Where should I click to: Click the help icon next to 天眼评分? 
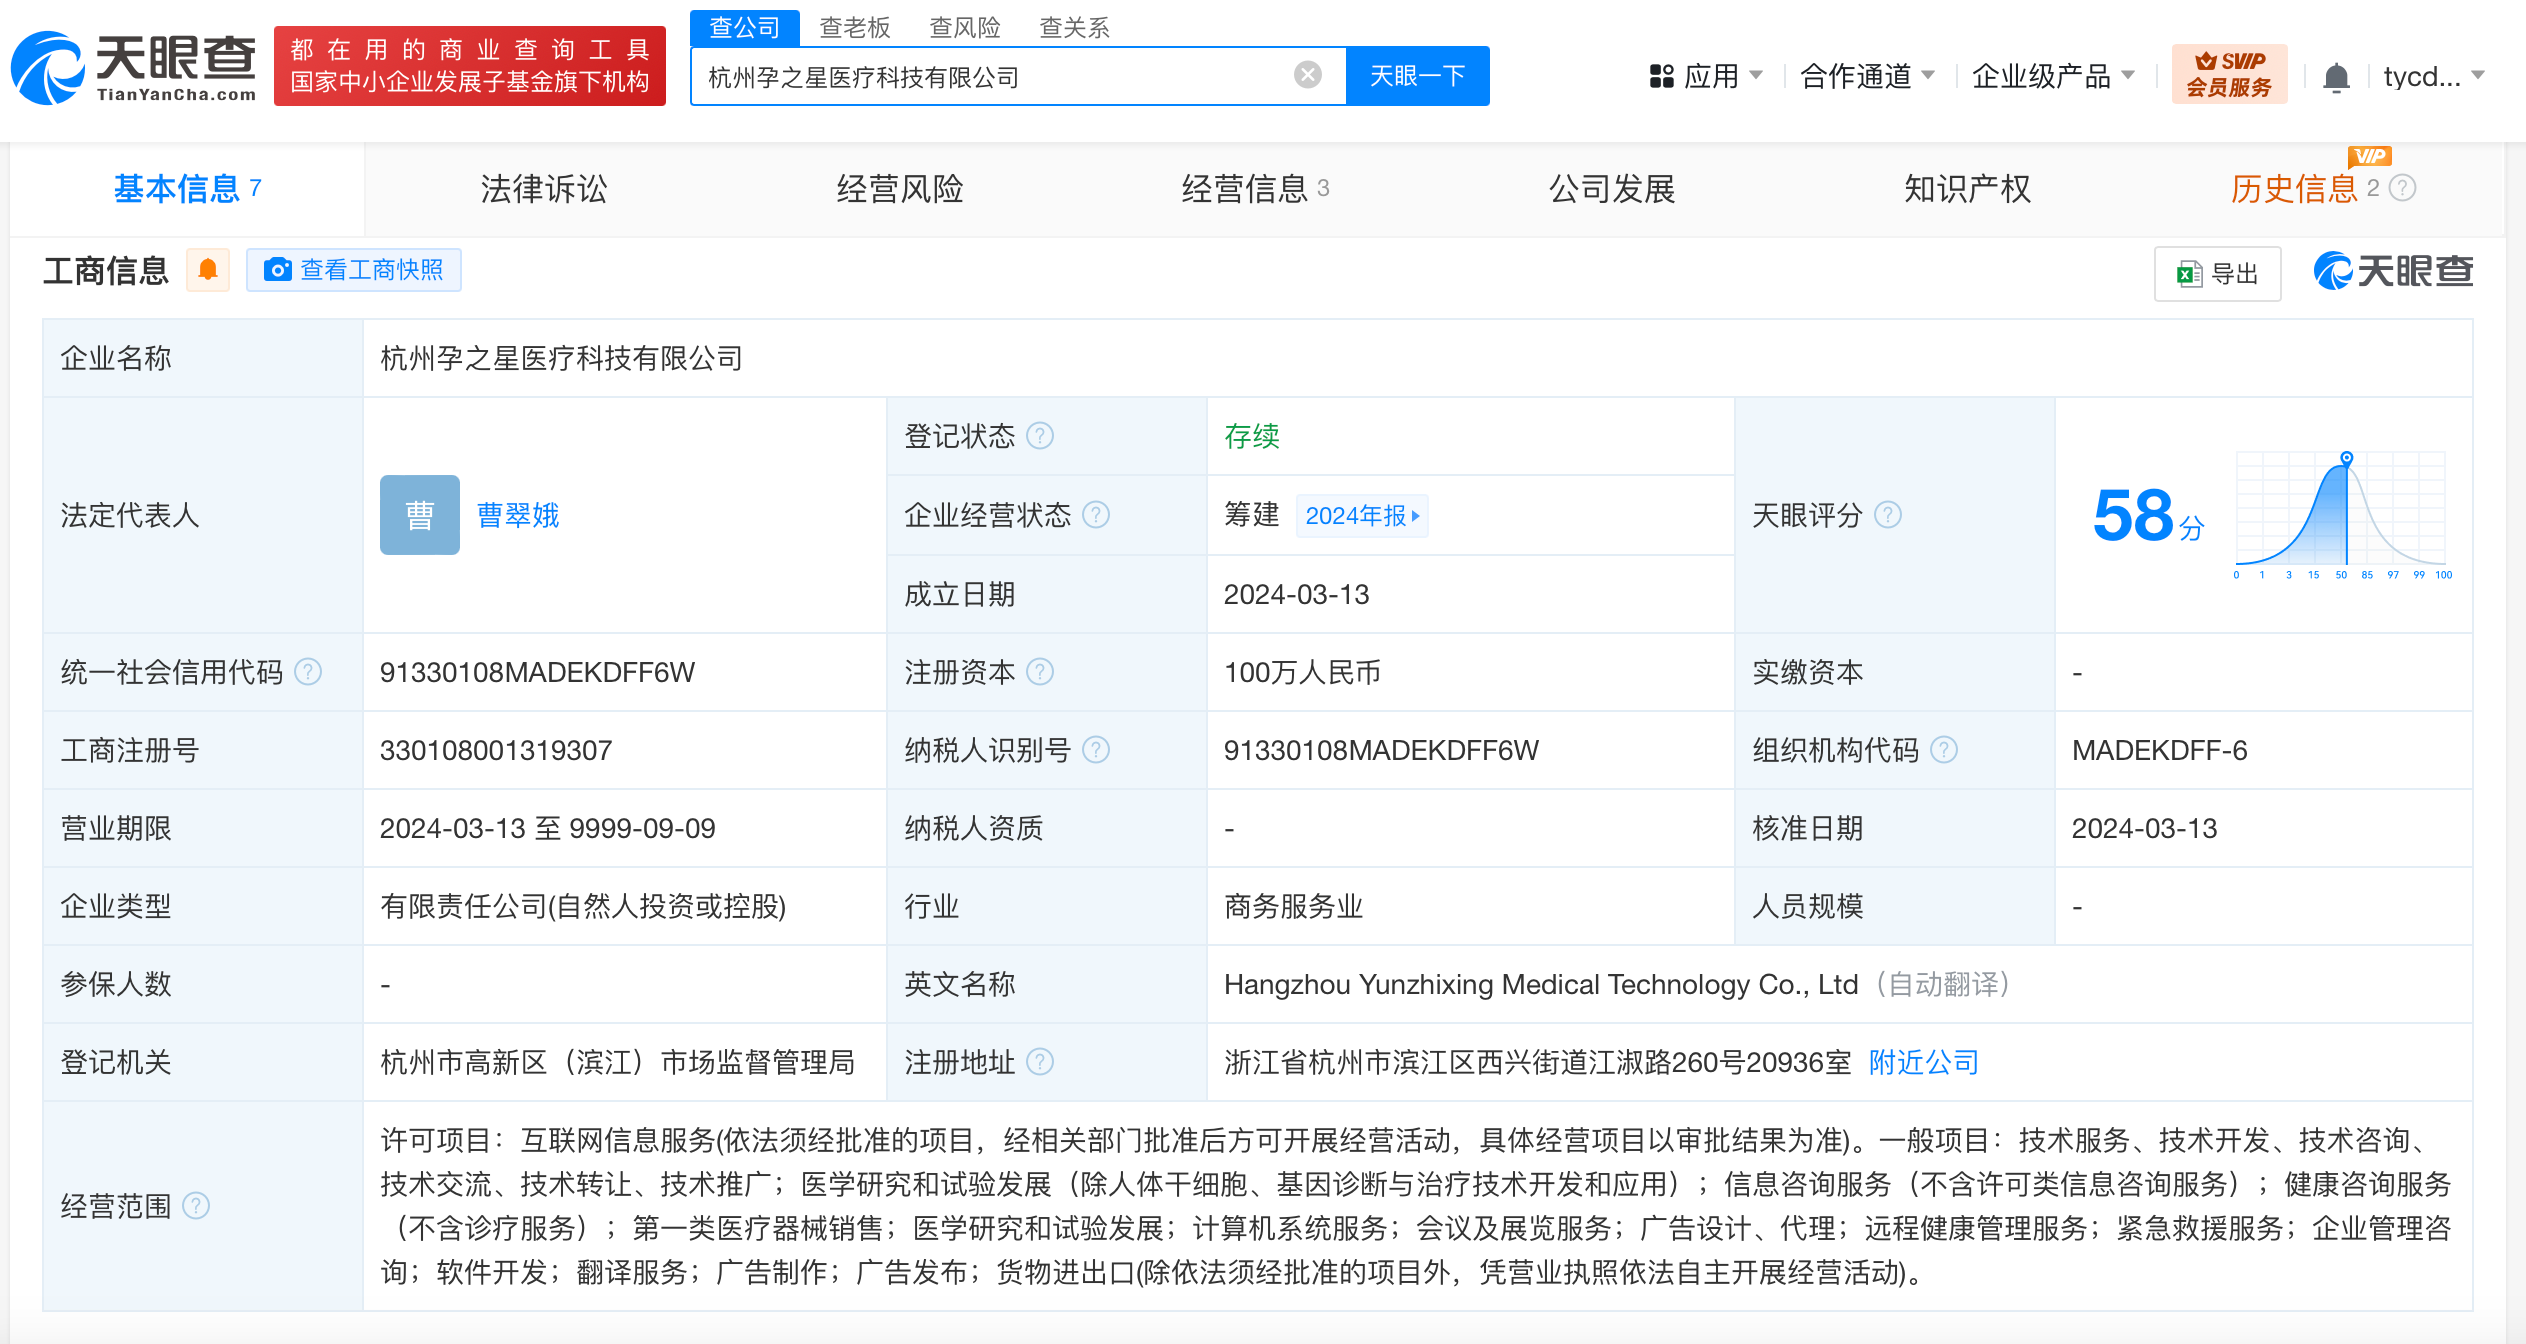pos(1888,515)
